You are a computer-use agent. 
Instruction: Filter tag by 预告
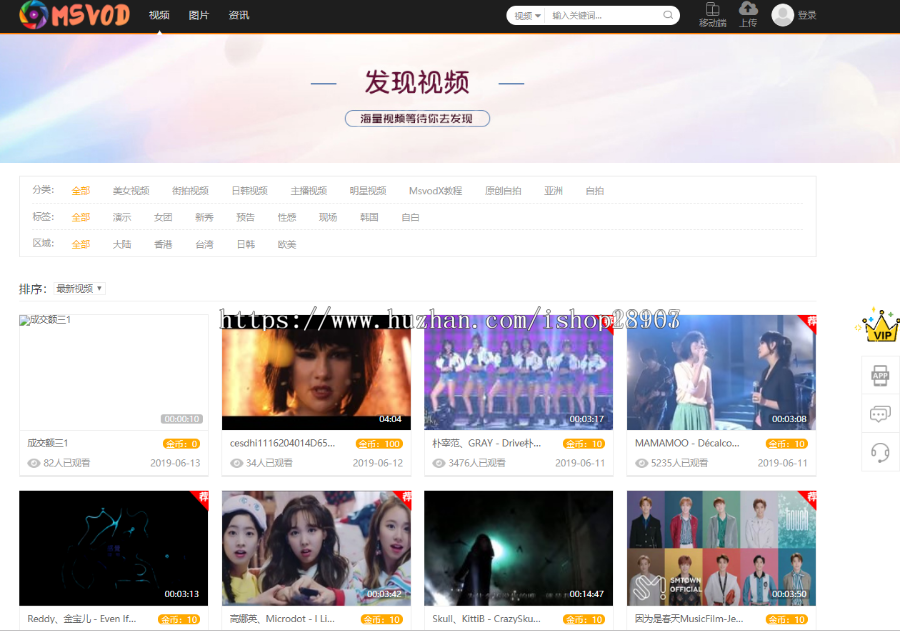[246, 217]
